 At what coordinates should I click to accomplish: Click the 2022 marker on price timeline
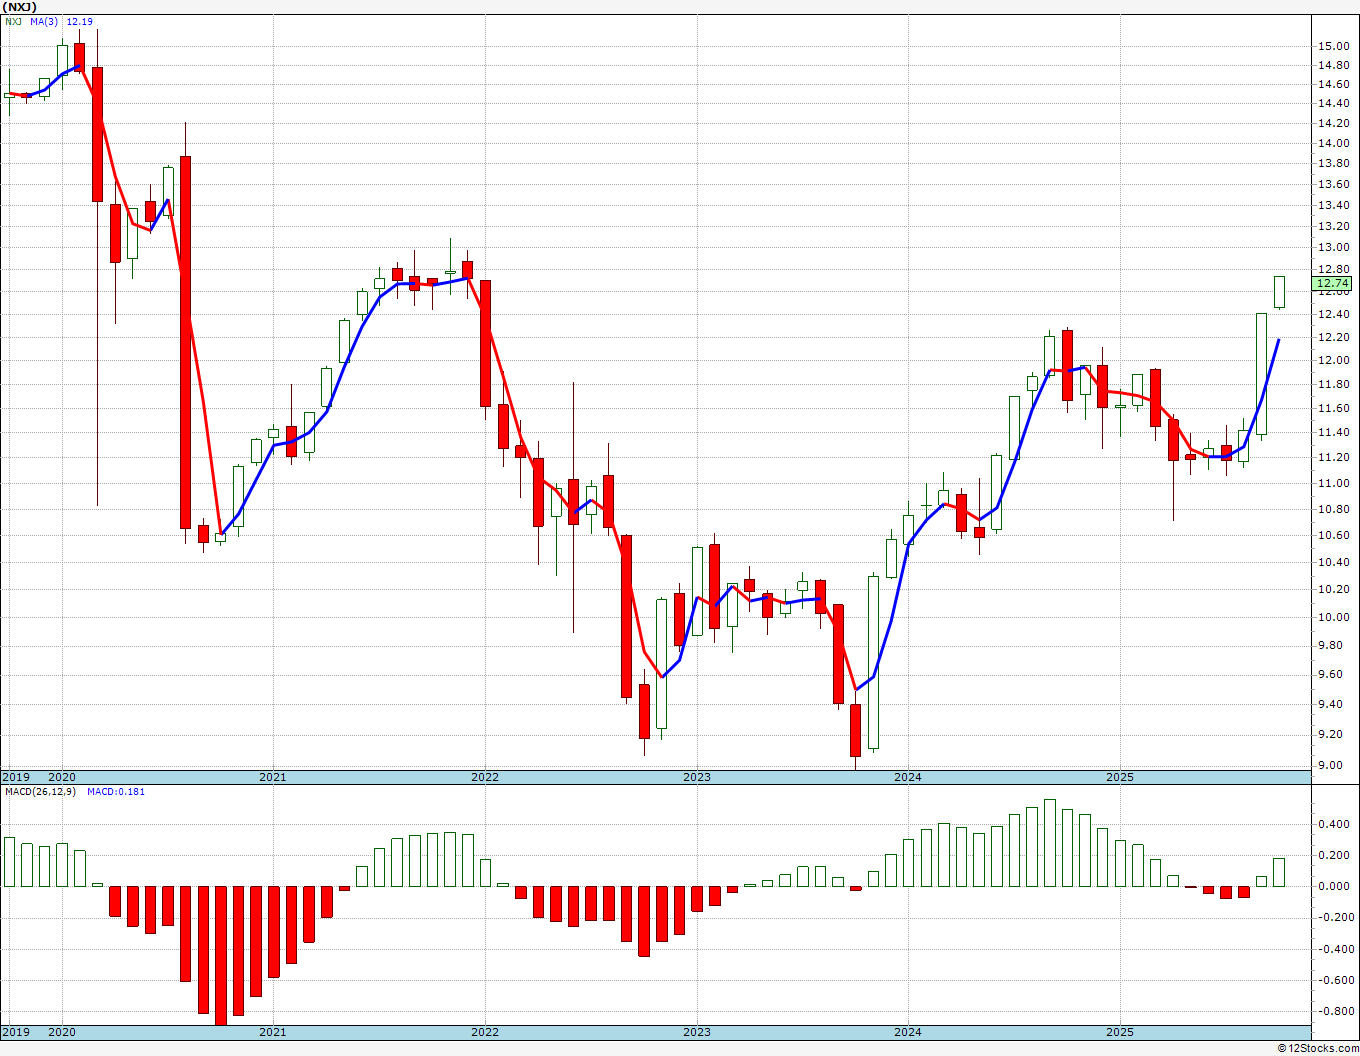click(485, 777)
